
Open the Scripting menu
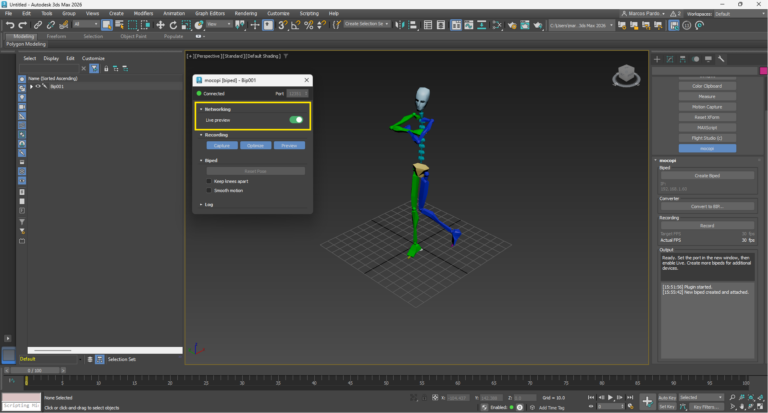(x=309, y=13)
